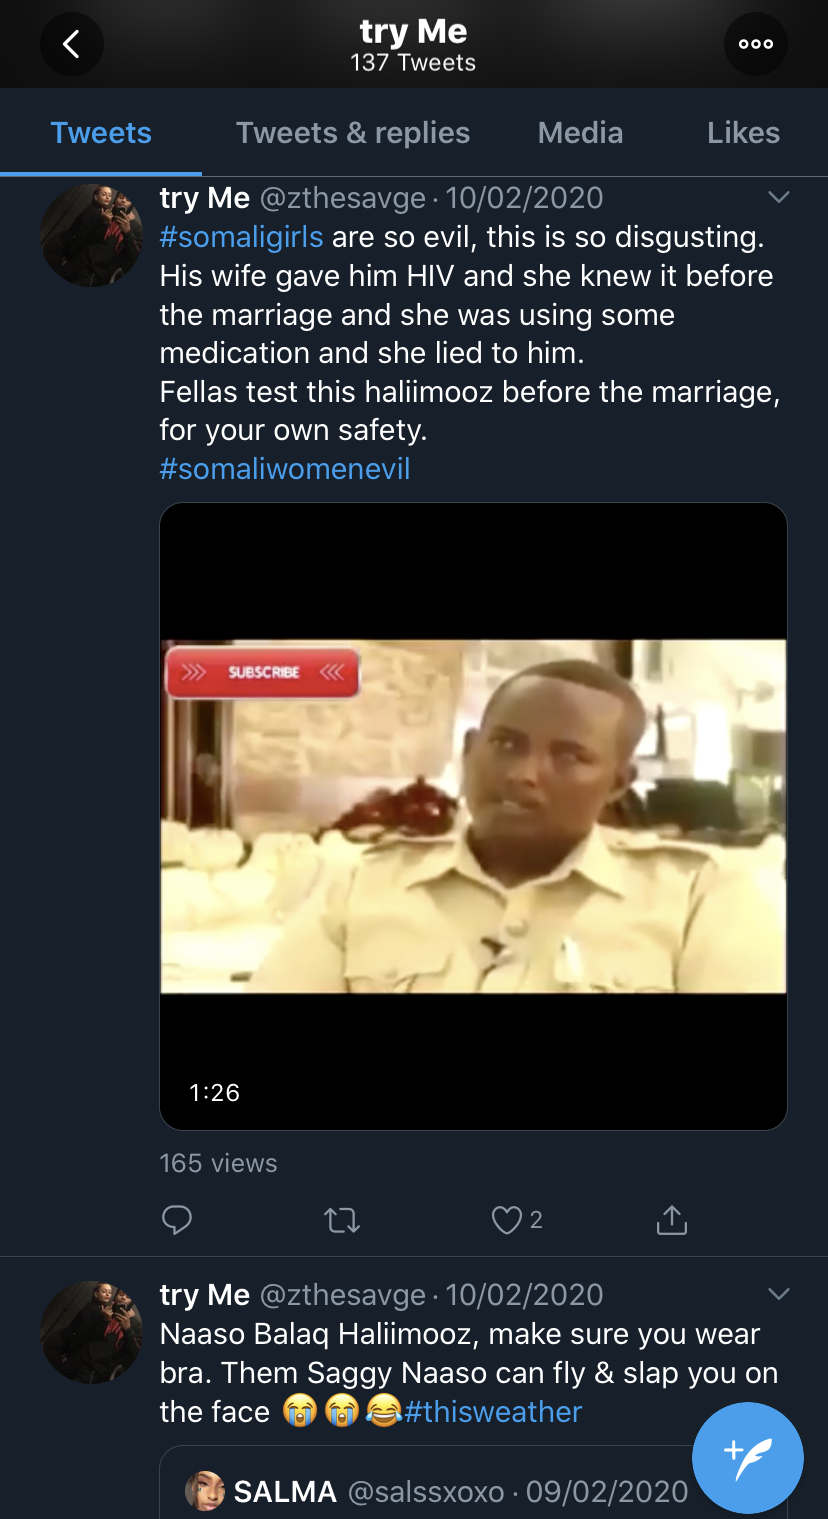Reply to the first tweet
Image resolution: width=828 pixels, height=1519 pixels.
(177, 1219)
